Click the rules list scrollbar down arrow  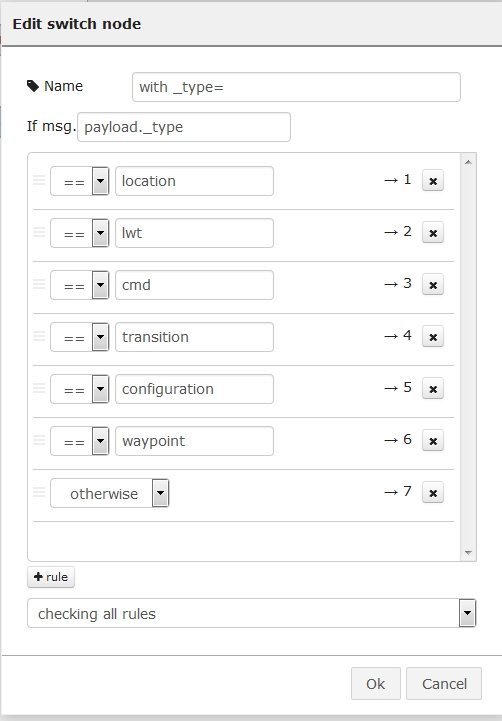point(468,552)
